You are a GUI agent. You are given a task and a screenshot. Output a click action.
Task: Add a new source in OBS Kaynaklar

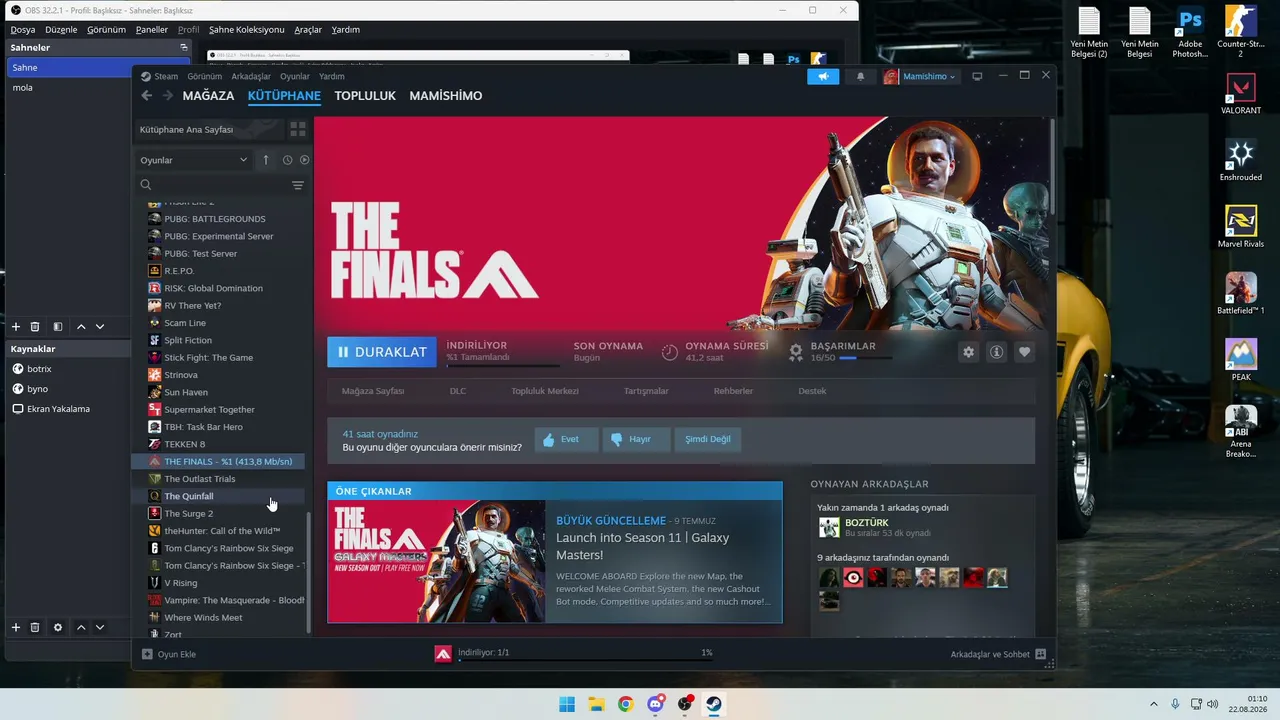[x=16, y=627]
